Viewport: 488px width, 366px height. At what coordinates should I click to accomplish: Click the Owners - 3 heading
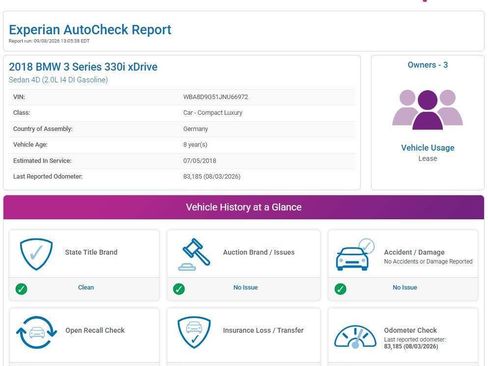tap(428, 65)
